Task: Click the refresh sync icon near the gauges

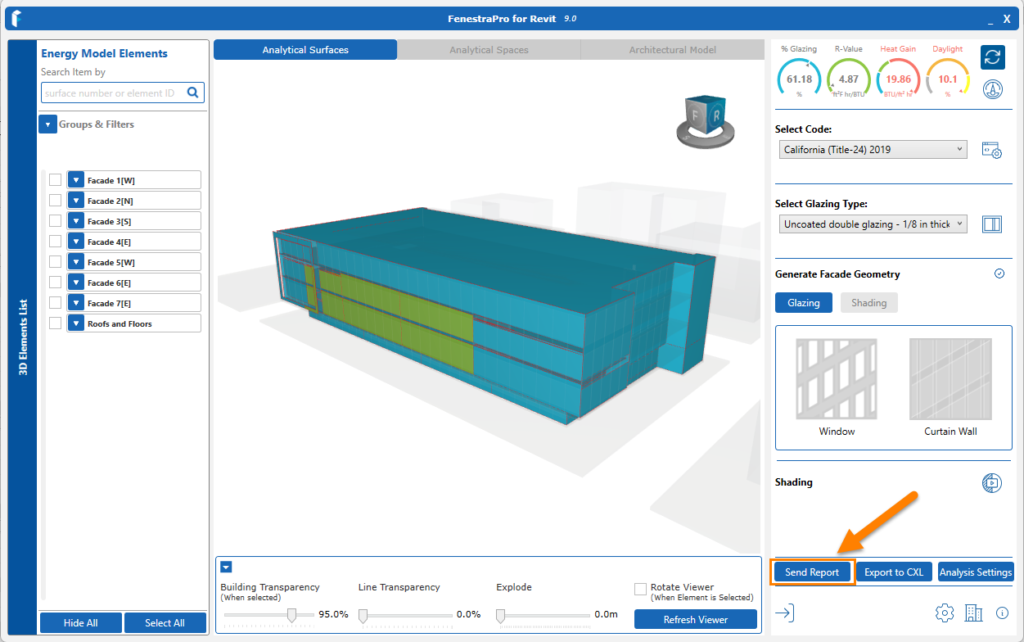Action: coord(992,57)
